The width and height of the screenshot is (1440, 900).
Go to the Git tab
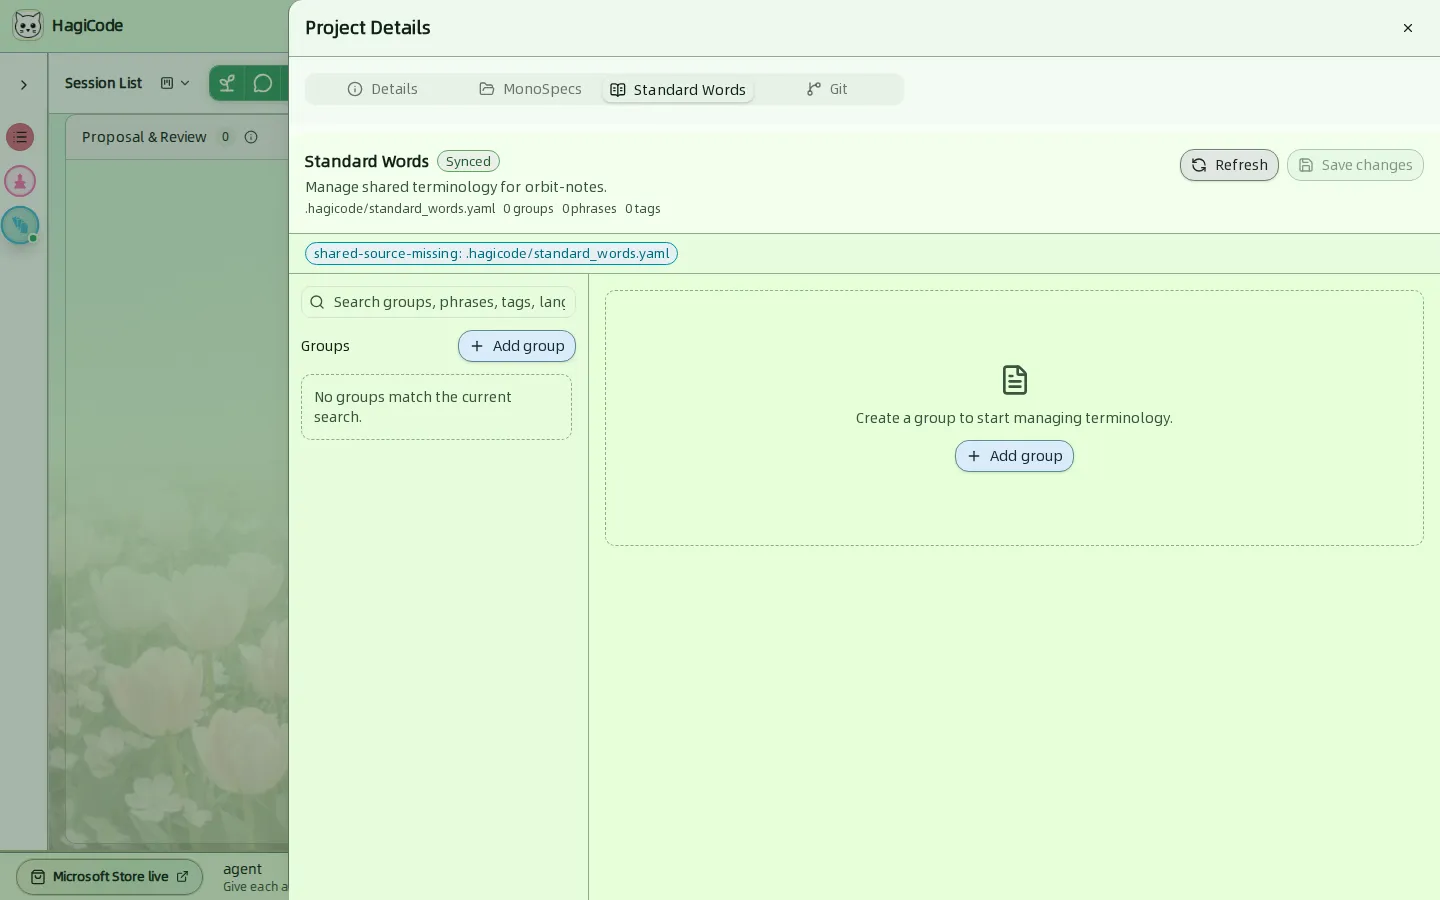pyautogui.click(x=827, y=89)
